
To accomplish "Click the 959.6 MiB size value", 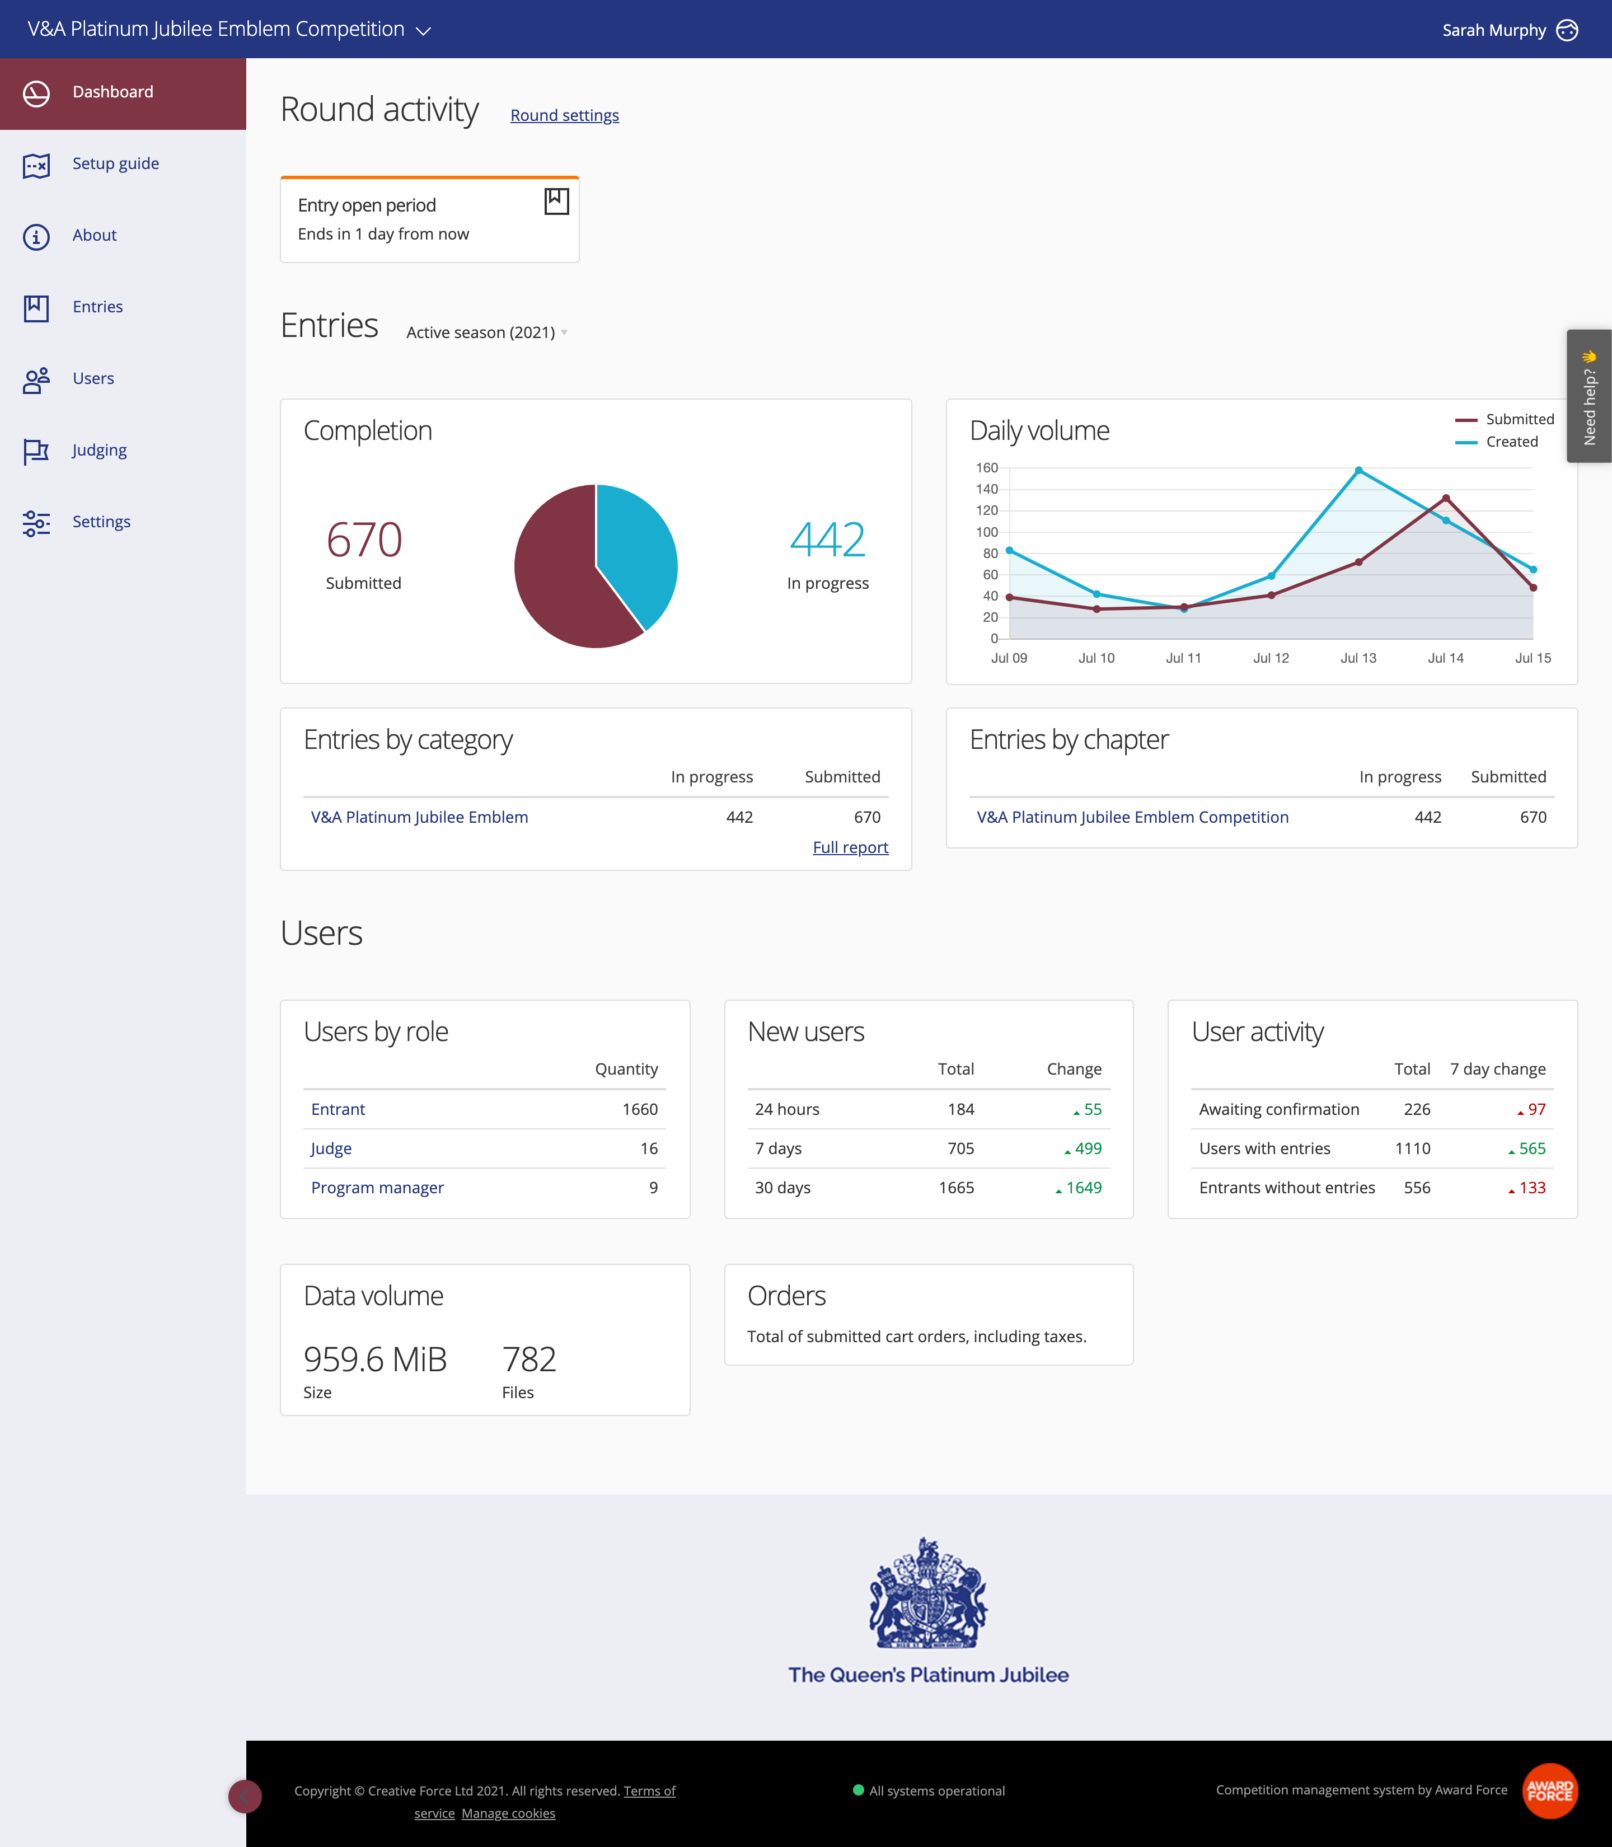I will 375,1359.
